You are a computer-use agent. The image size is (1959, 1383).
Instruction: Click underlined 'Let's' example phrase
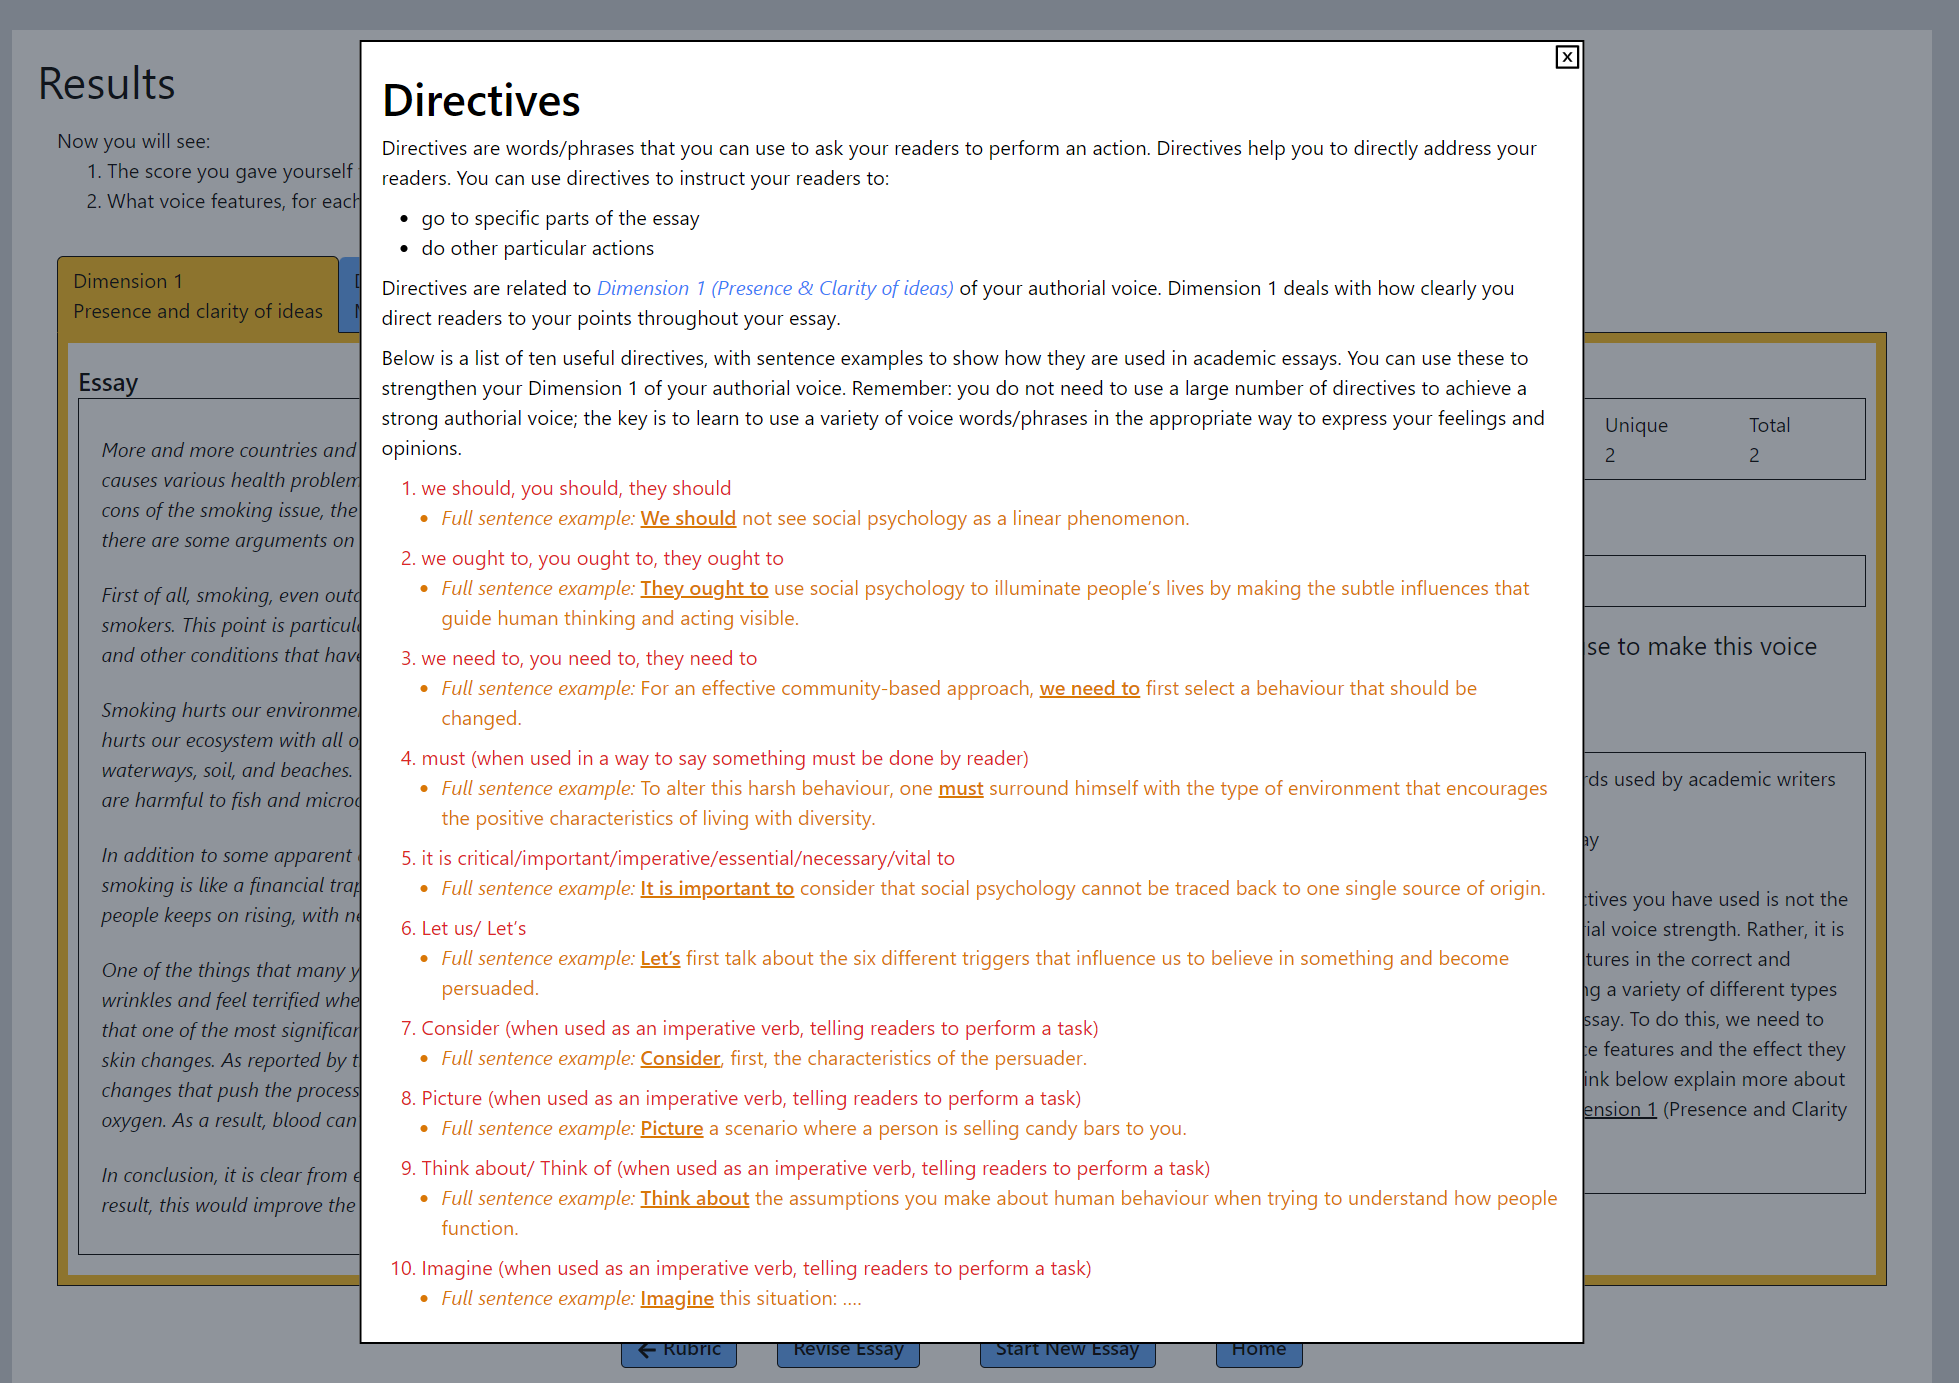(660, 958)
